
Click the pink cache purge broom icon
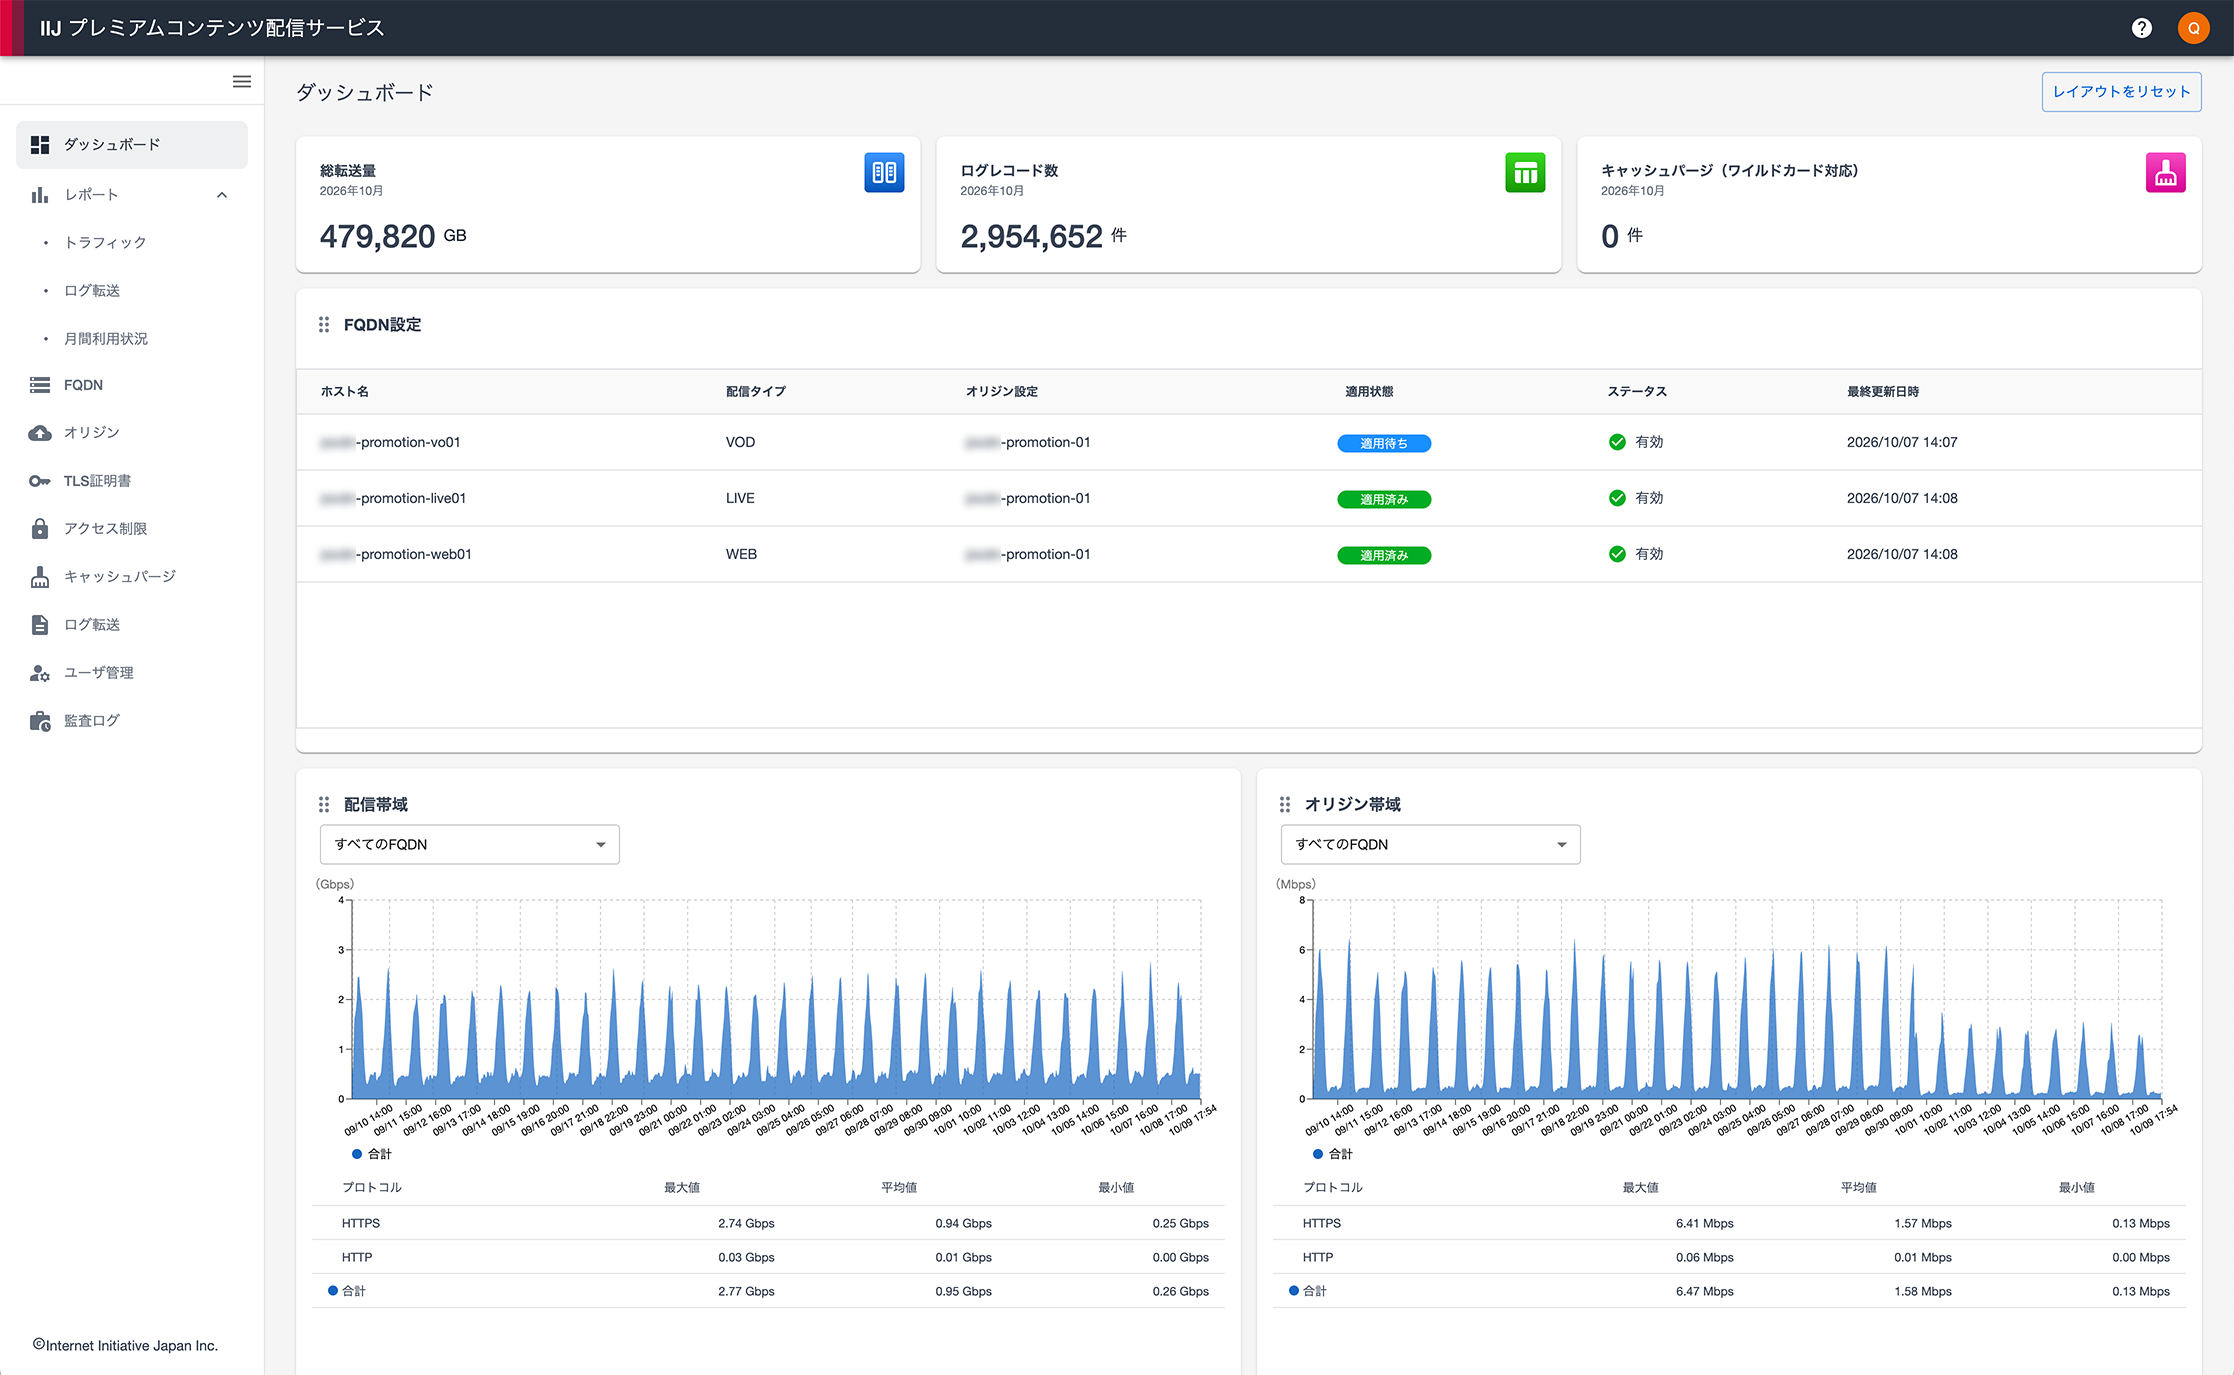(x=2165, y=173)
